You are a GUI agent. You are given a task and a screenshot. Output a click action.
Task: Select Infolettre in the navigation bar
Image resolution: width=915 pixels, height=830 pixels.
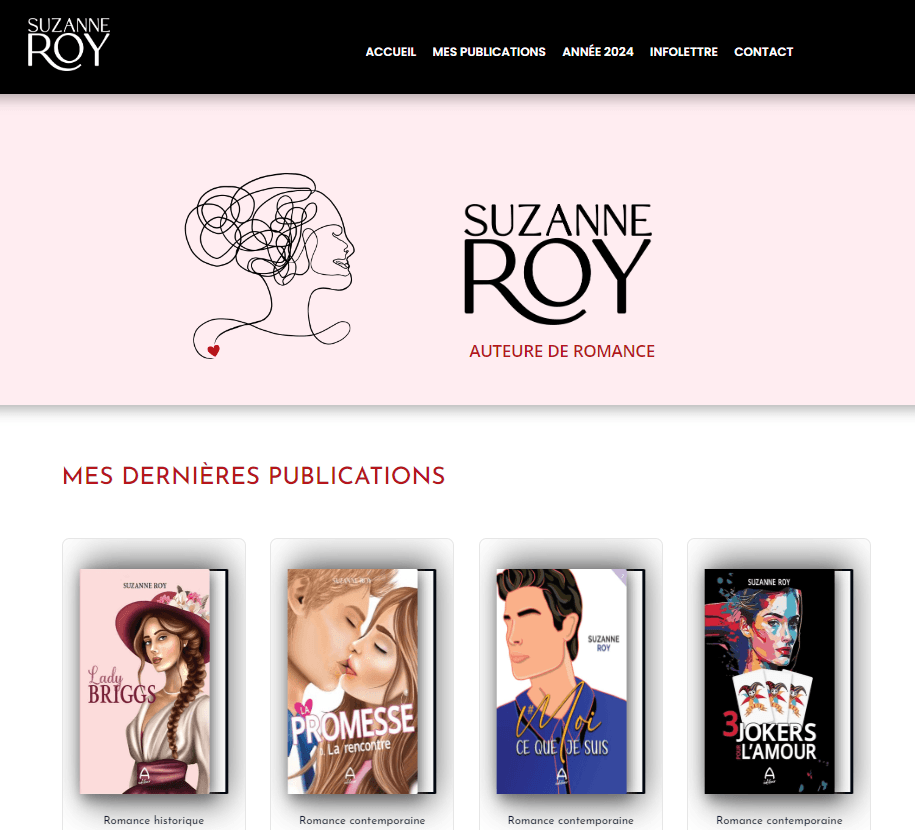[684, 52]
